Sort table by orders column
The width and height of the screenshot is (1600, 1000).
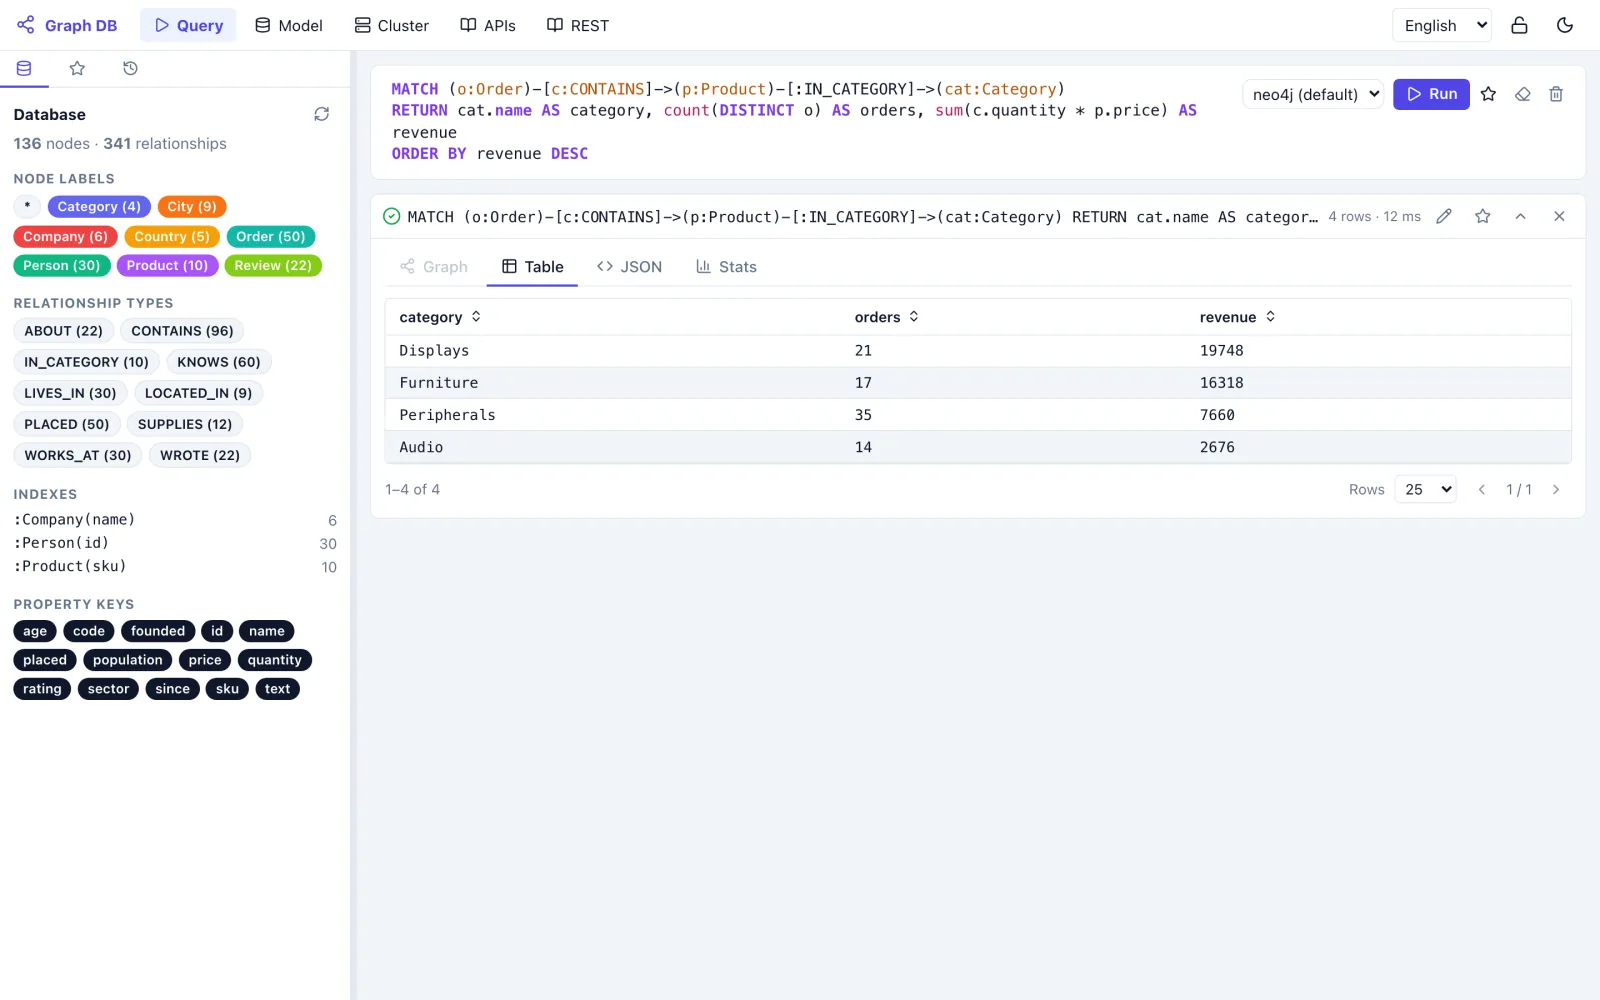point(887,317)
